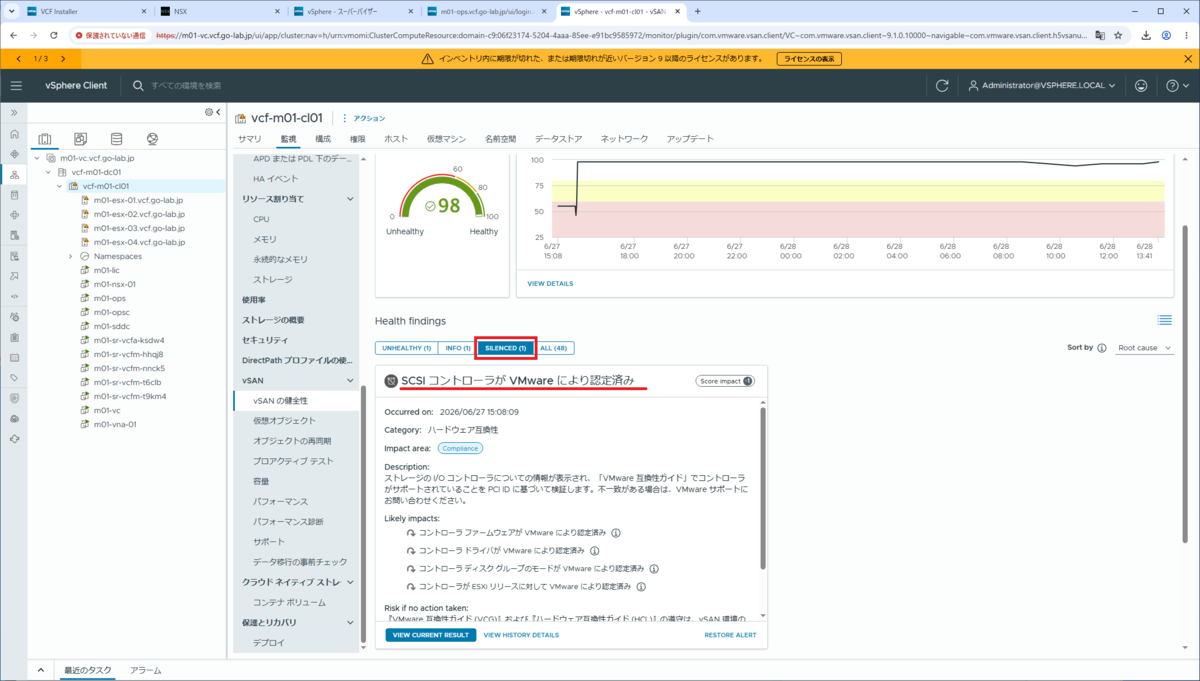Switch to Networking inventory view globe icon

pos(152,139)
